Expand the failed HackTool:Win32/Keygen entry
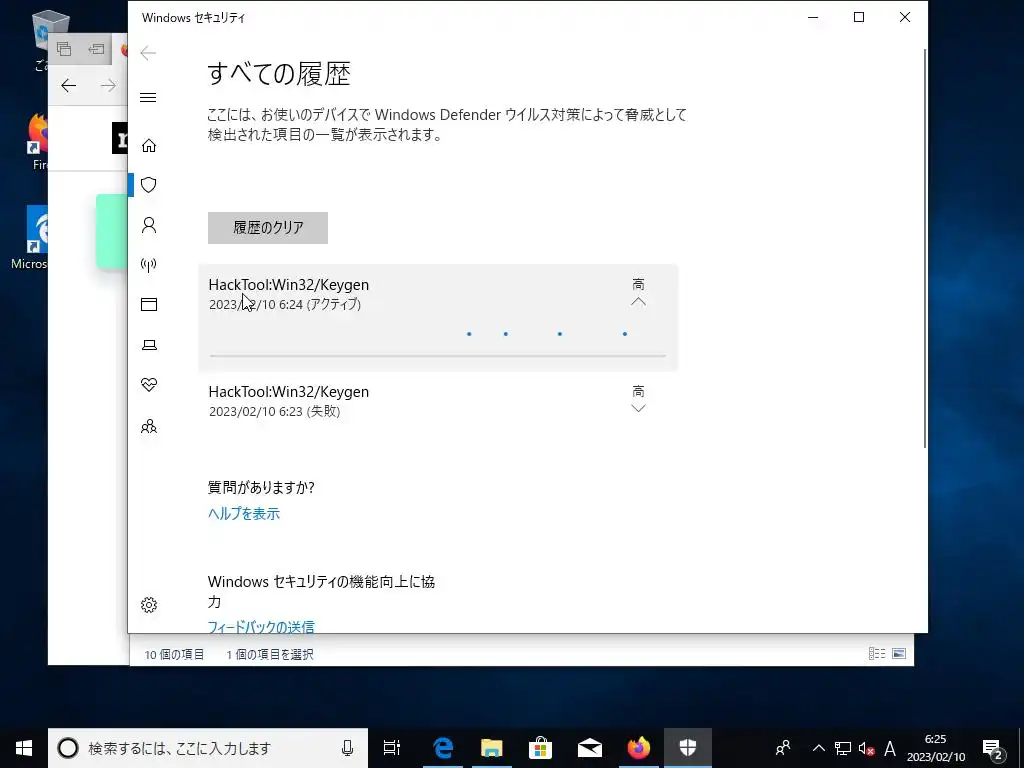The width and height of the screenshot is (1024, 768). click(638, 408)
